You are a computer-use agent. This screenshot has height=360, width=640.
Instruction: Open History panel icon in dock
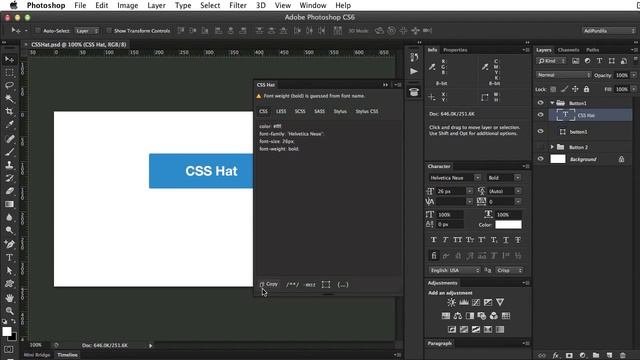[414, 57]
